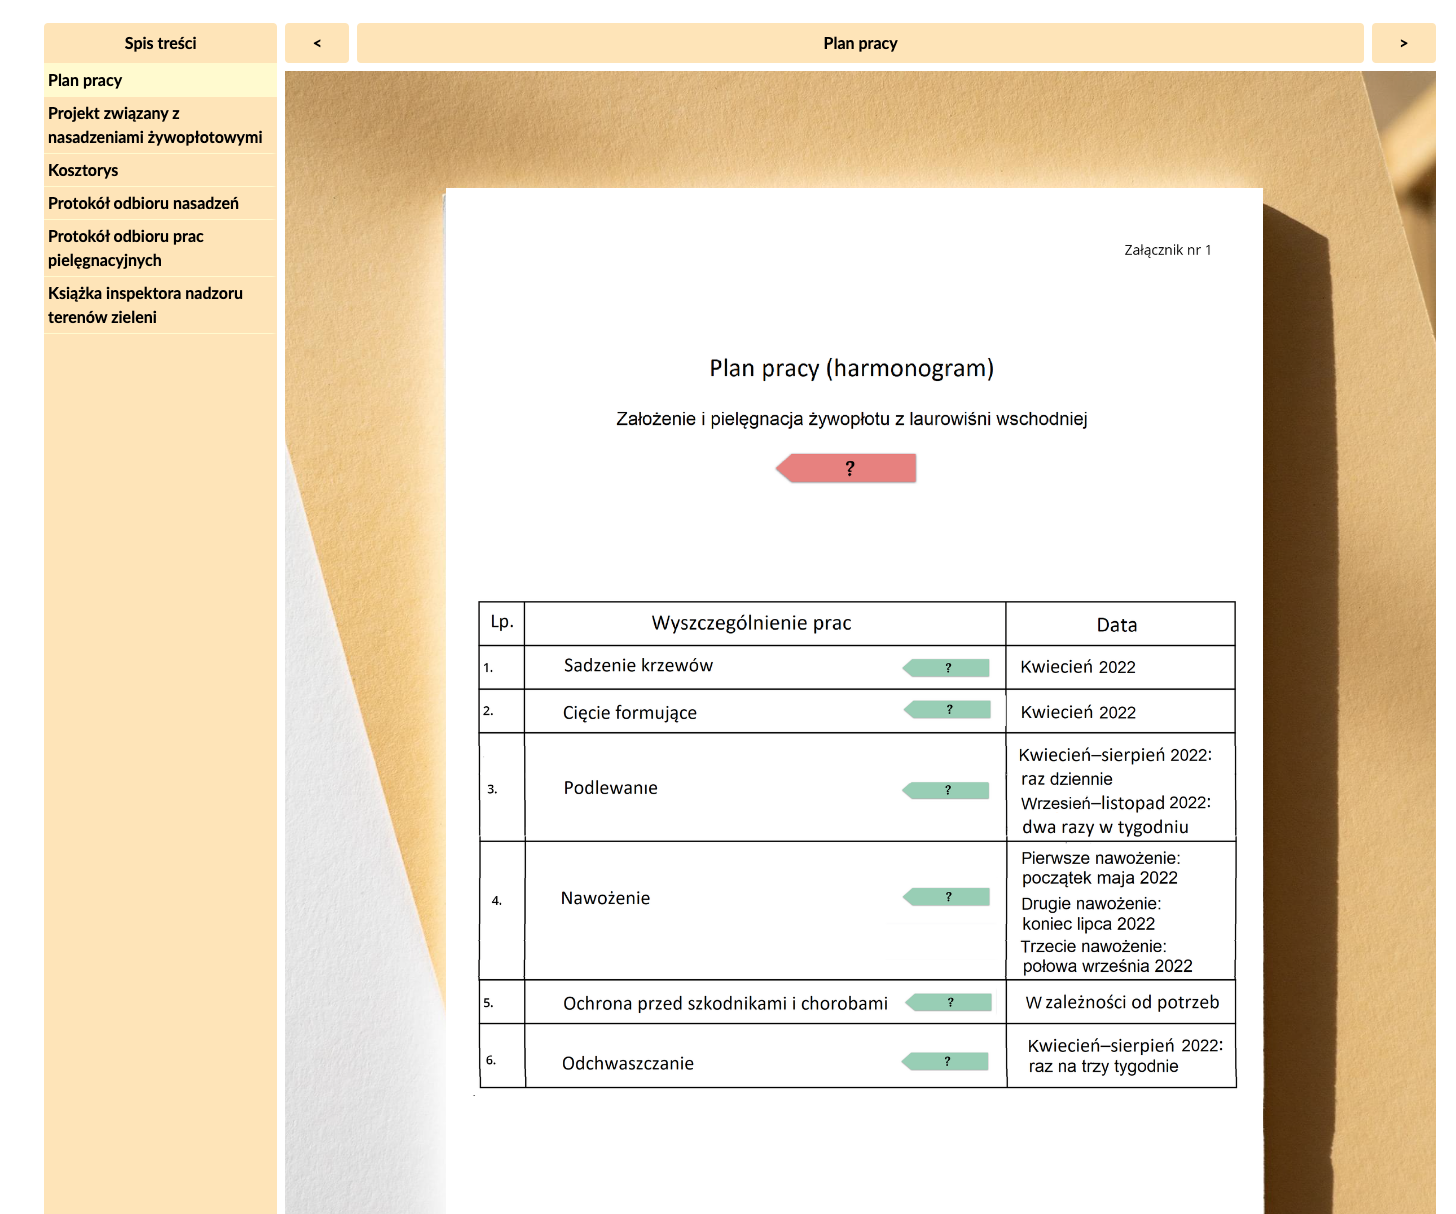The width and height of the screenshot is (1456, 1214).
Task: Open the hint marker for Cięcie formujące
Action: click(948, 710)
